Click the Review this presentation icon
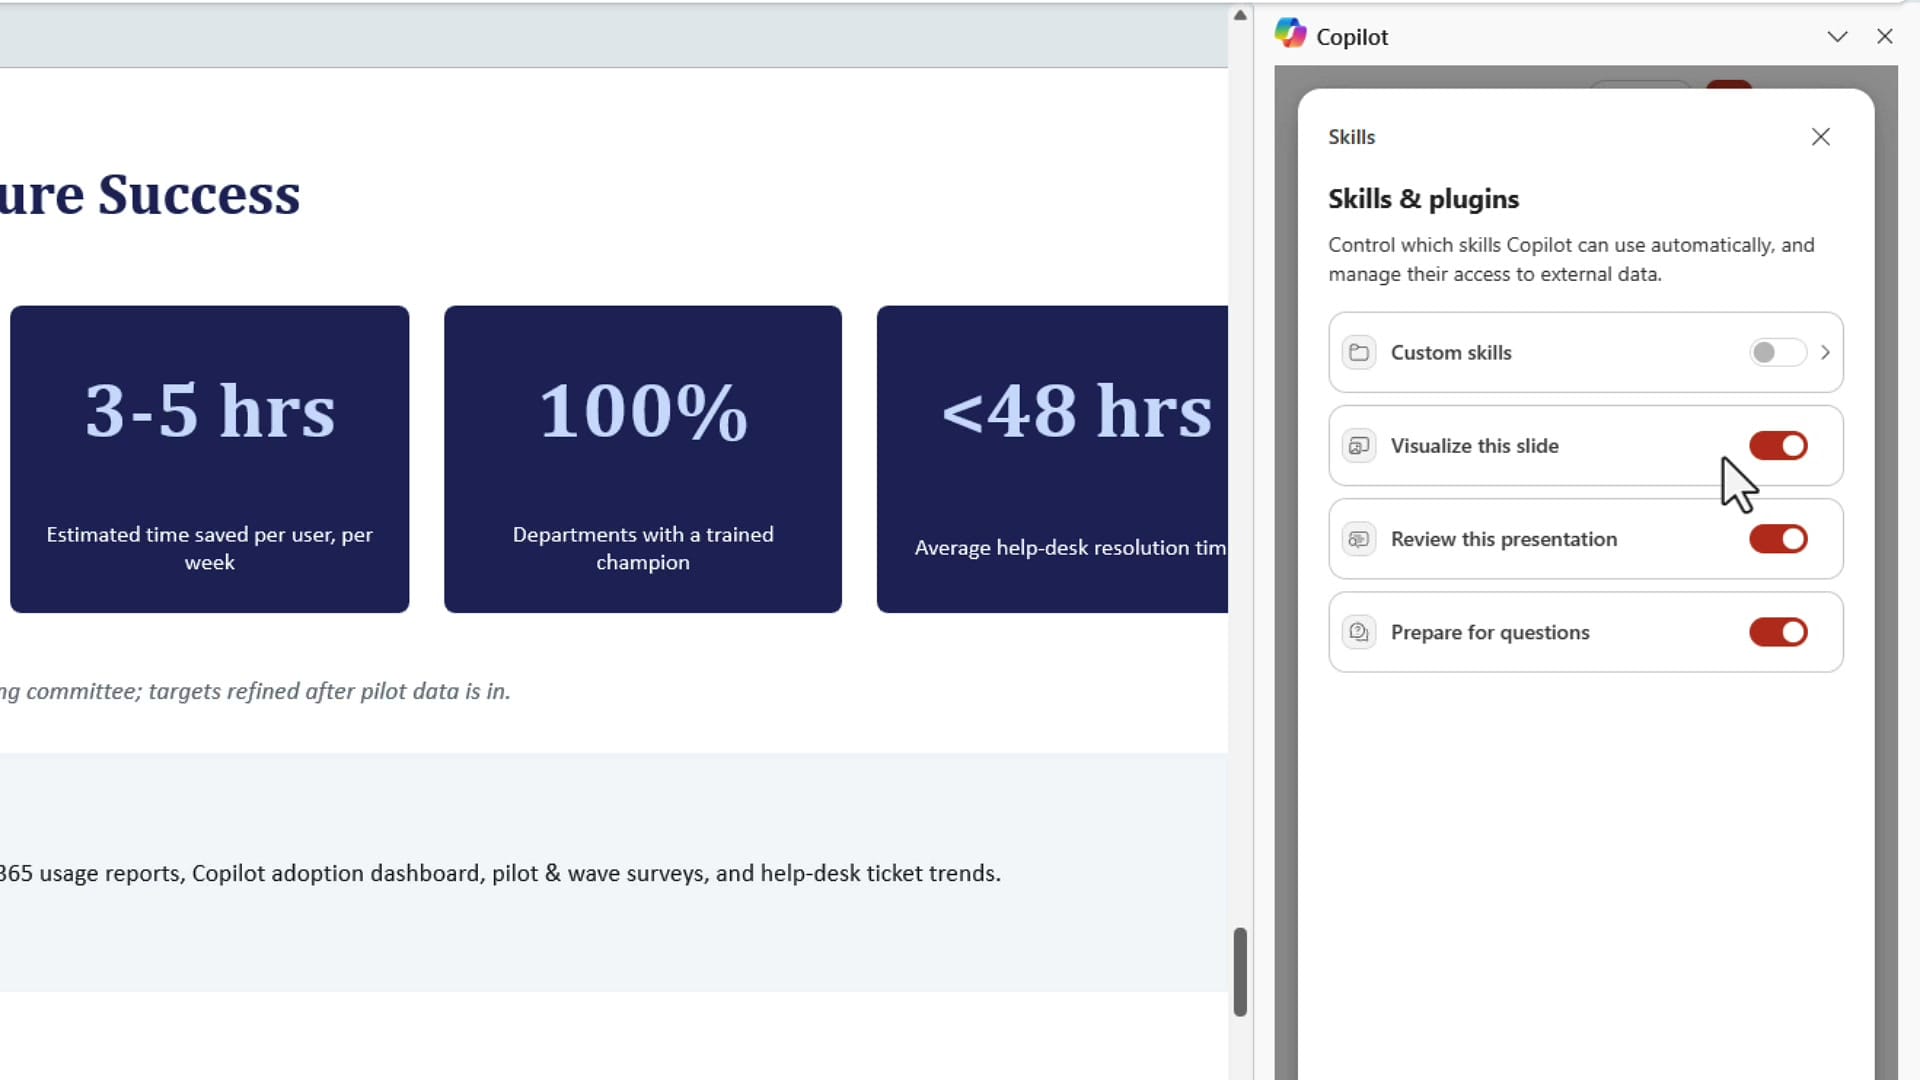 coord(1359,539)
